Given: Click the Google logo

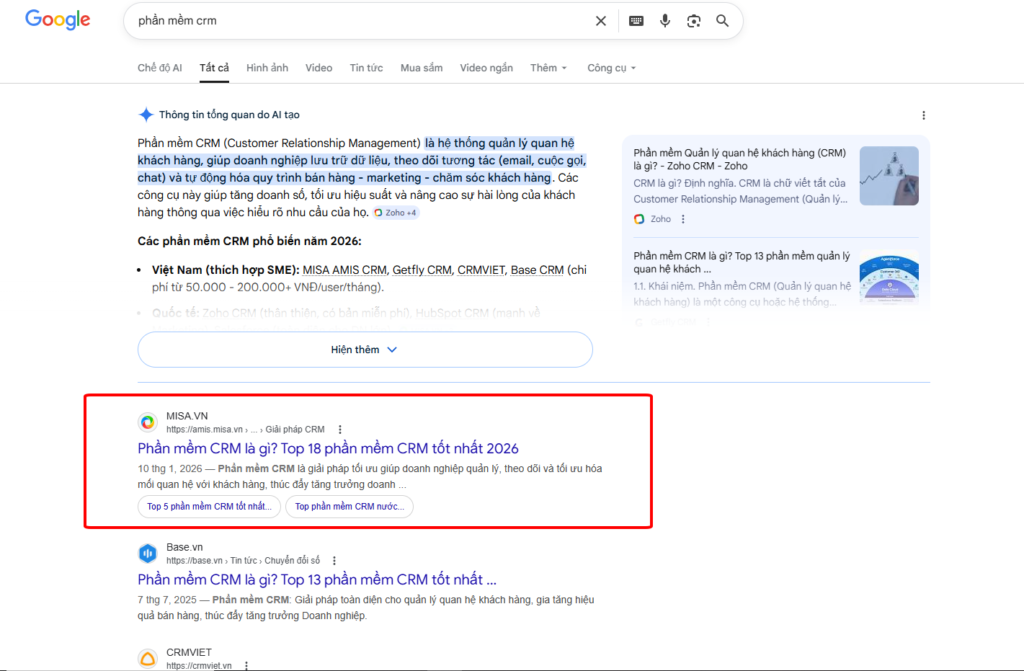Looking at the screenshot, I should click(x=57, y=20).
